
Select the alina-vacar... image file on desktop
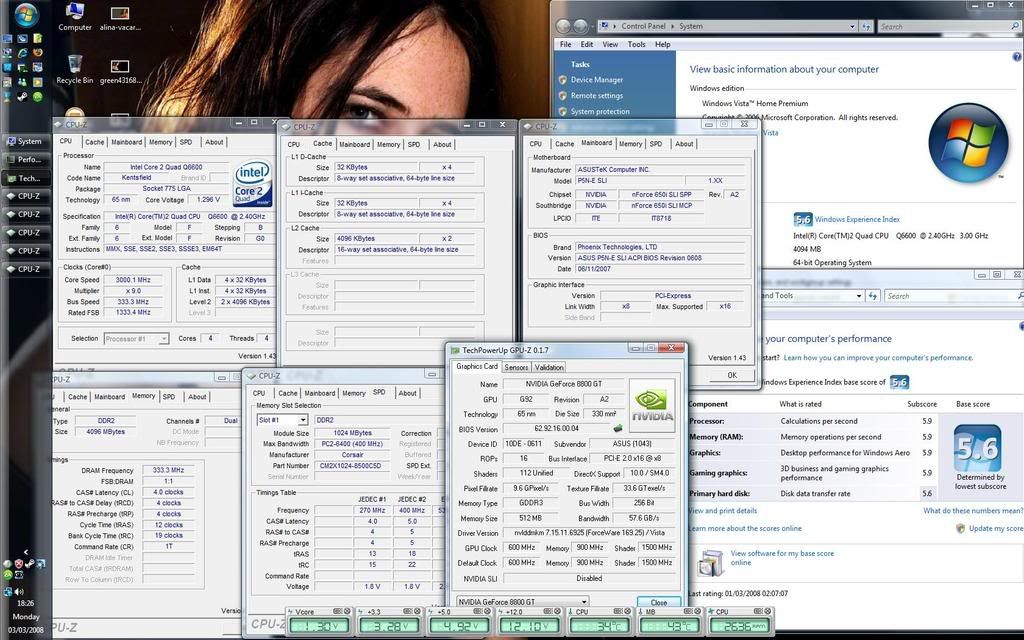point(120,18)
